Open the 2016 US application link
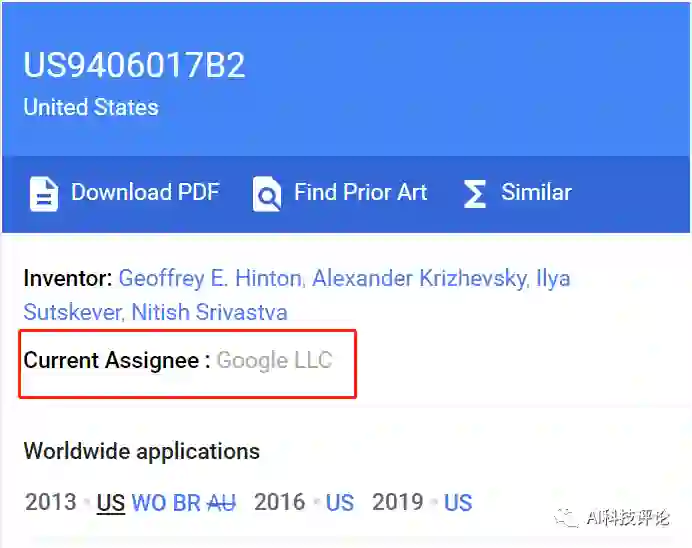This screenshot has width=692, height=548. (340, 502)
